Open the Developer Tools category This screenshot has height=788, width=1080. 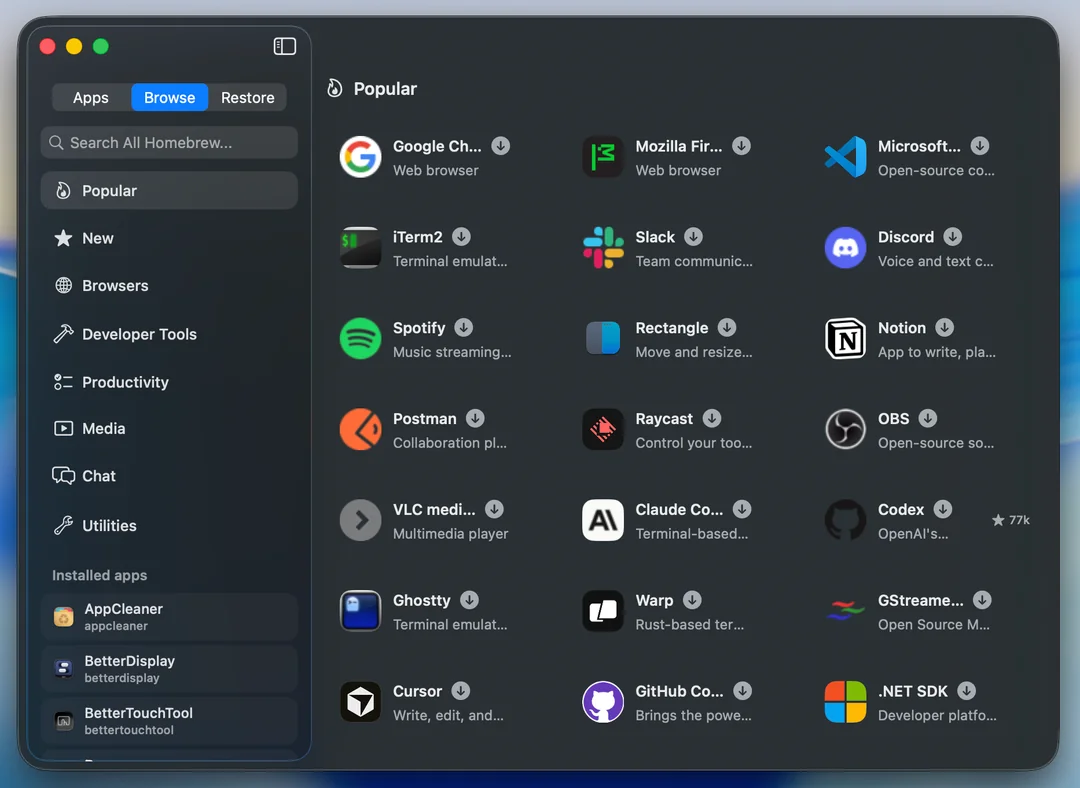[169, 334]
